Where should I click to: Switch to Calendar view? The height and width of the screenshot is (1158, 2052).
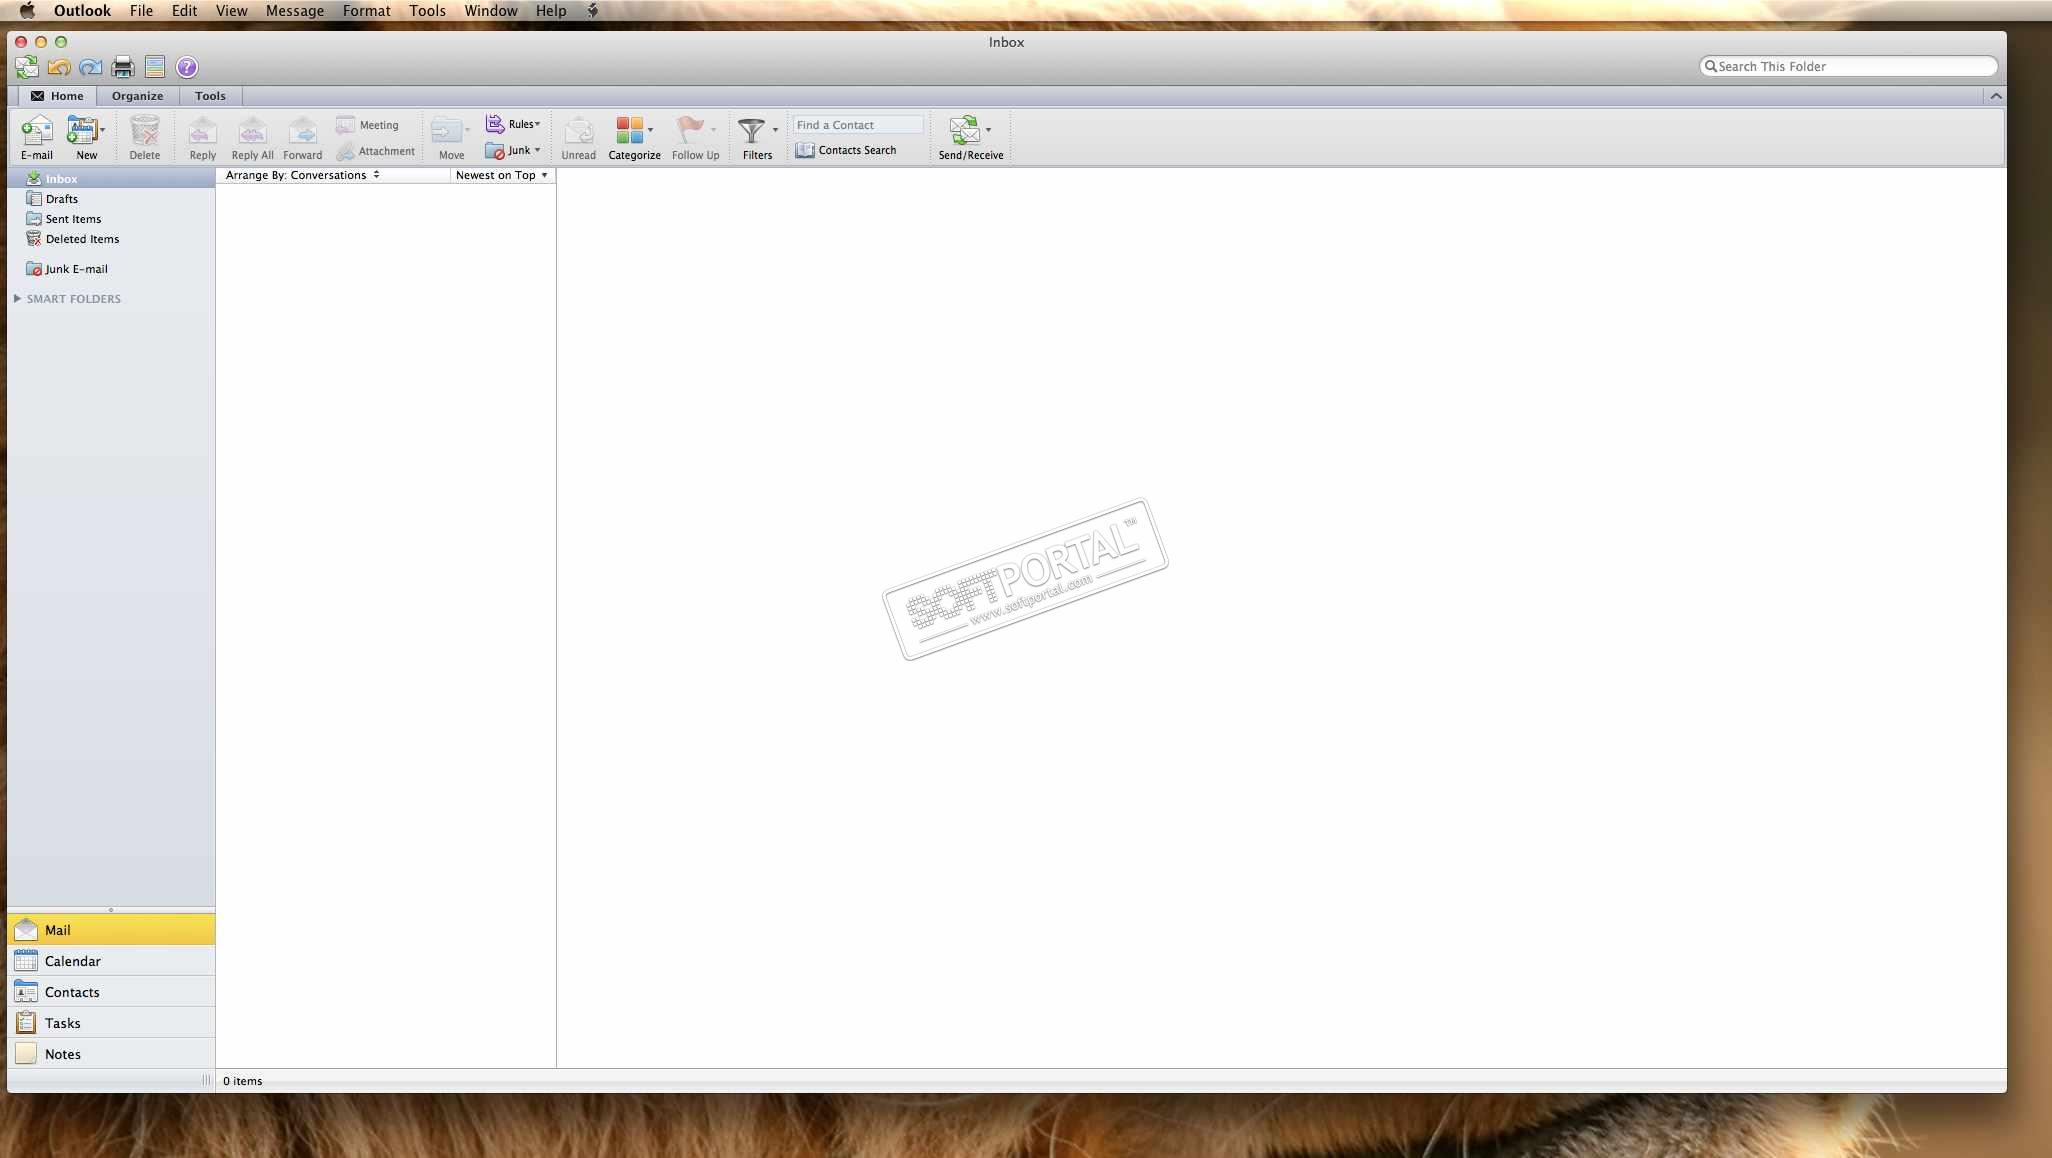72,961
